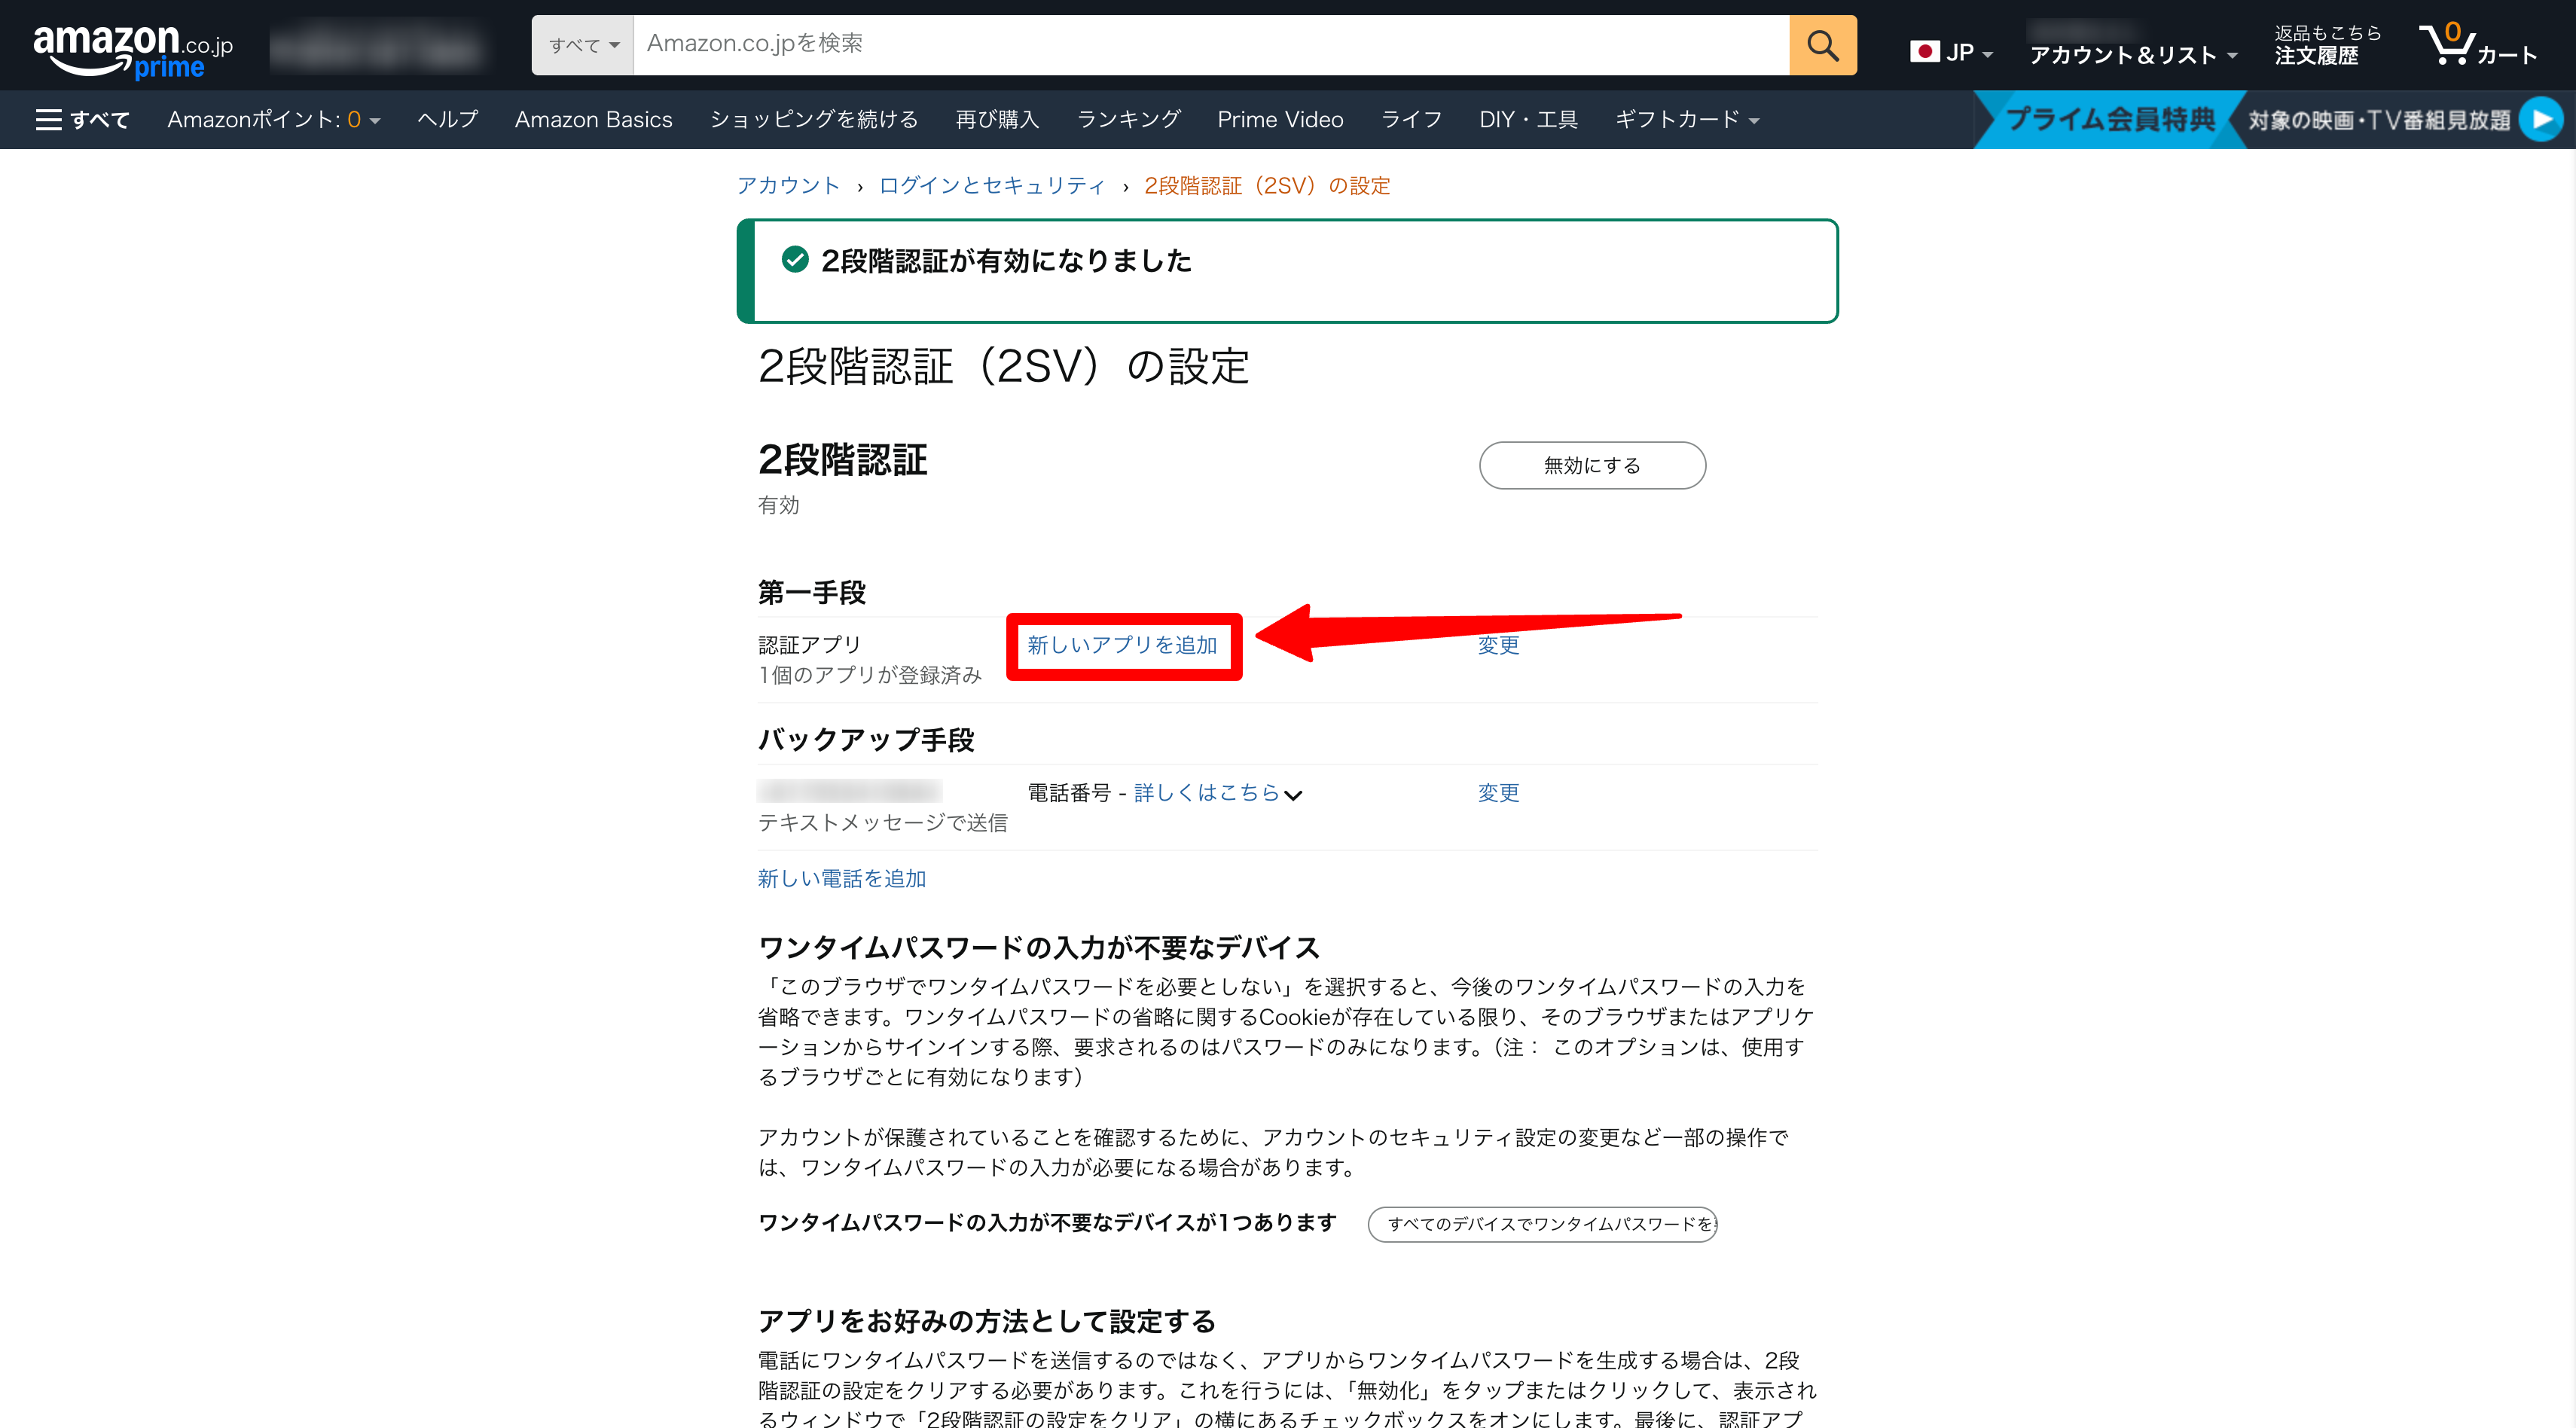Image resolution: width=2576 pixels, height=1428 pixels.
Task: Click 変更 for 認証アプリ
Action: (x=1498, y=646)
